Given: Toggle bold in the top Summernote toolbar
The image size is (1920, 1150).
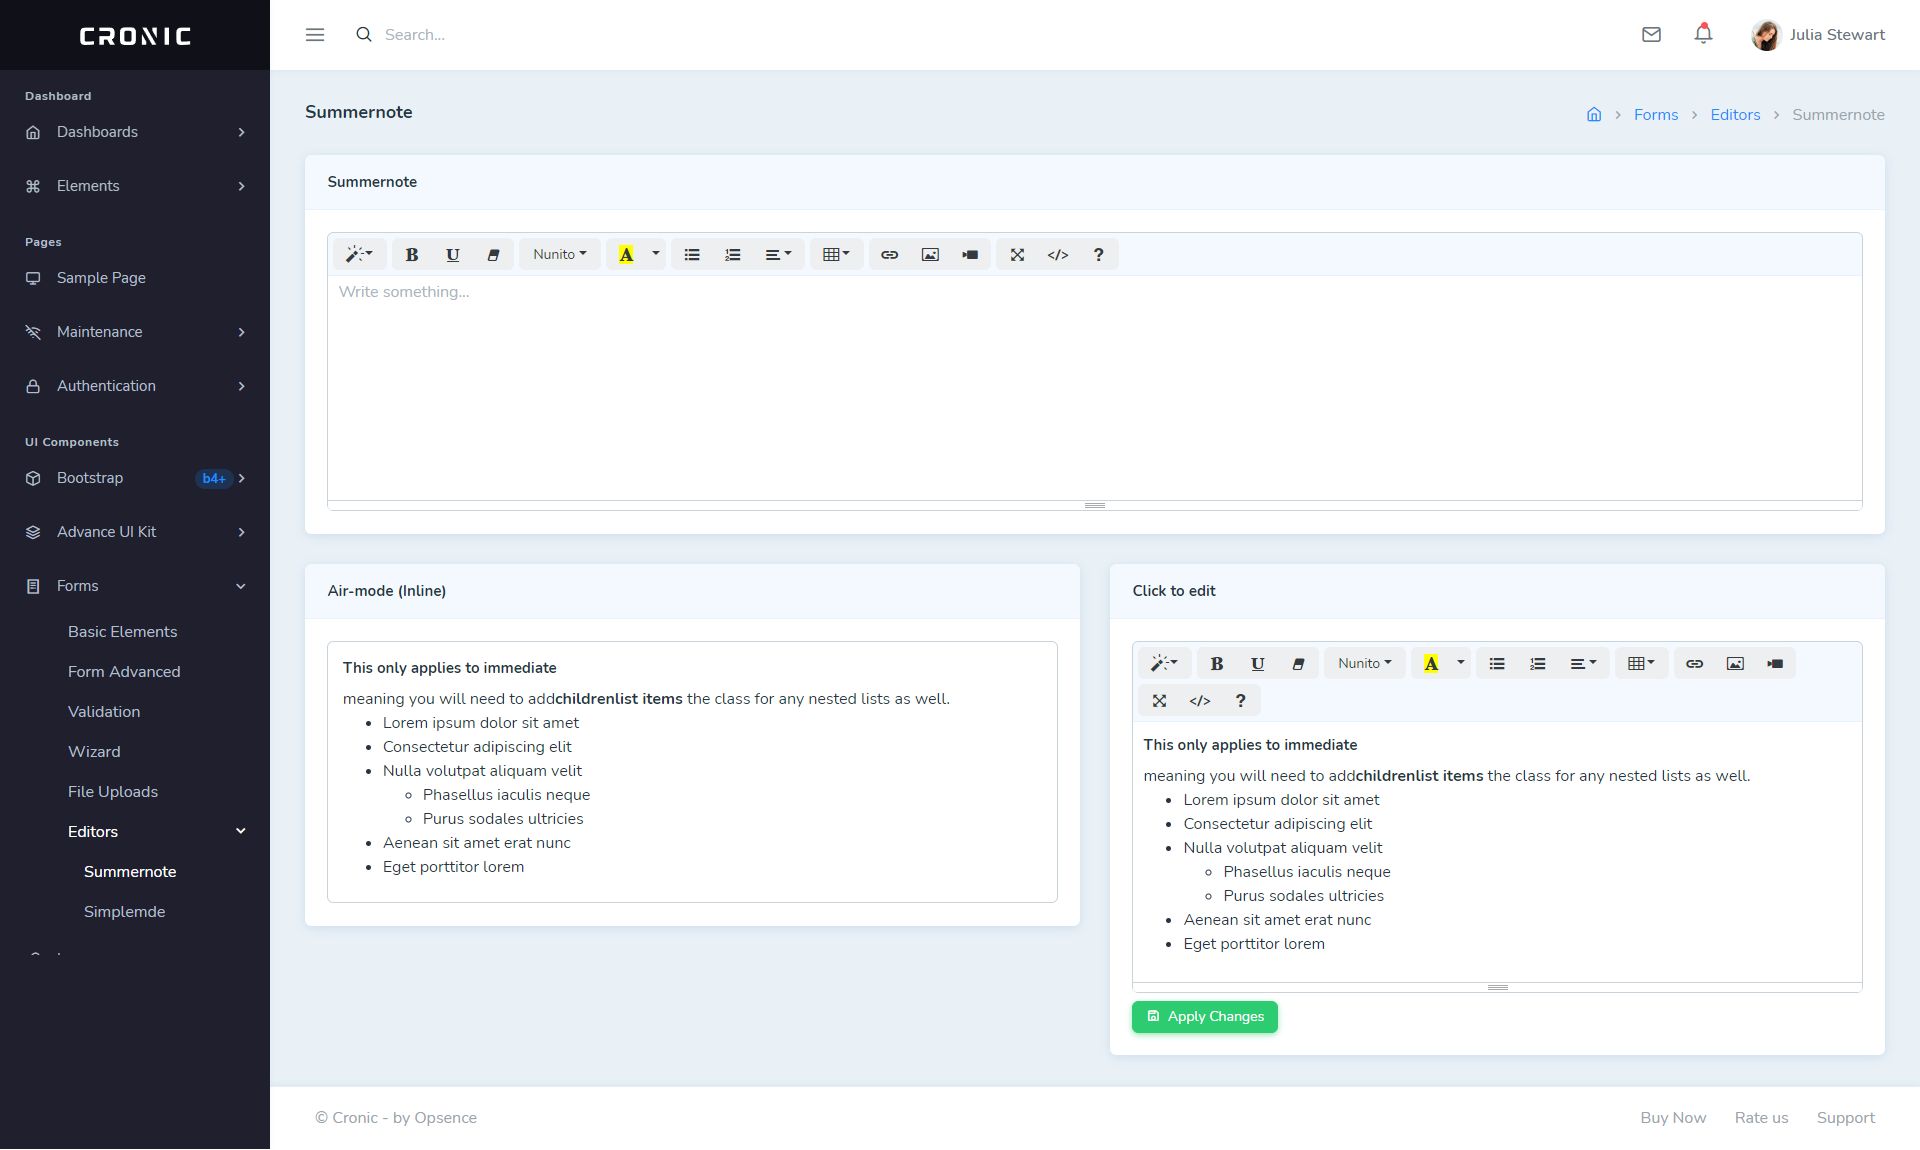Looking at the screenshot, I should (x=411, y=255).
